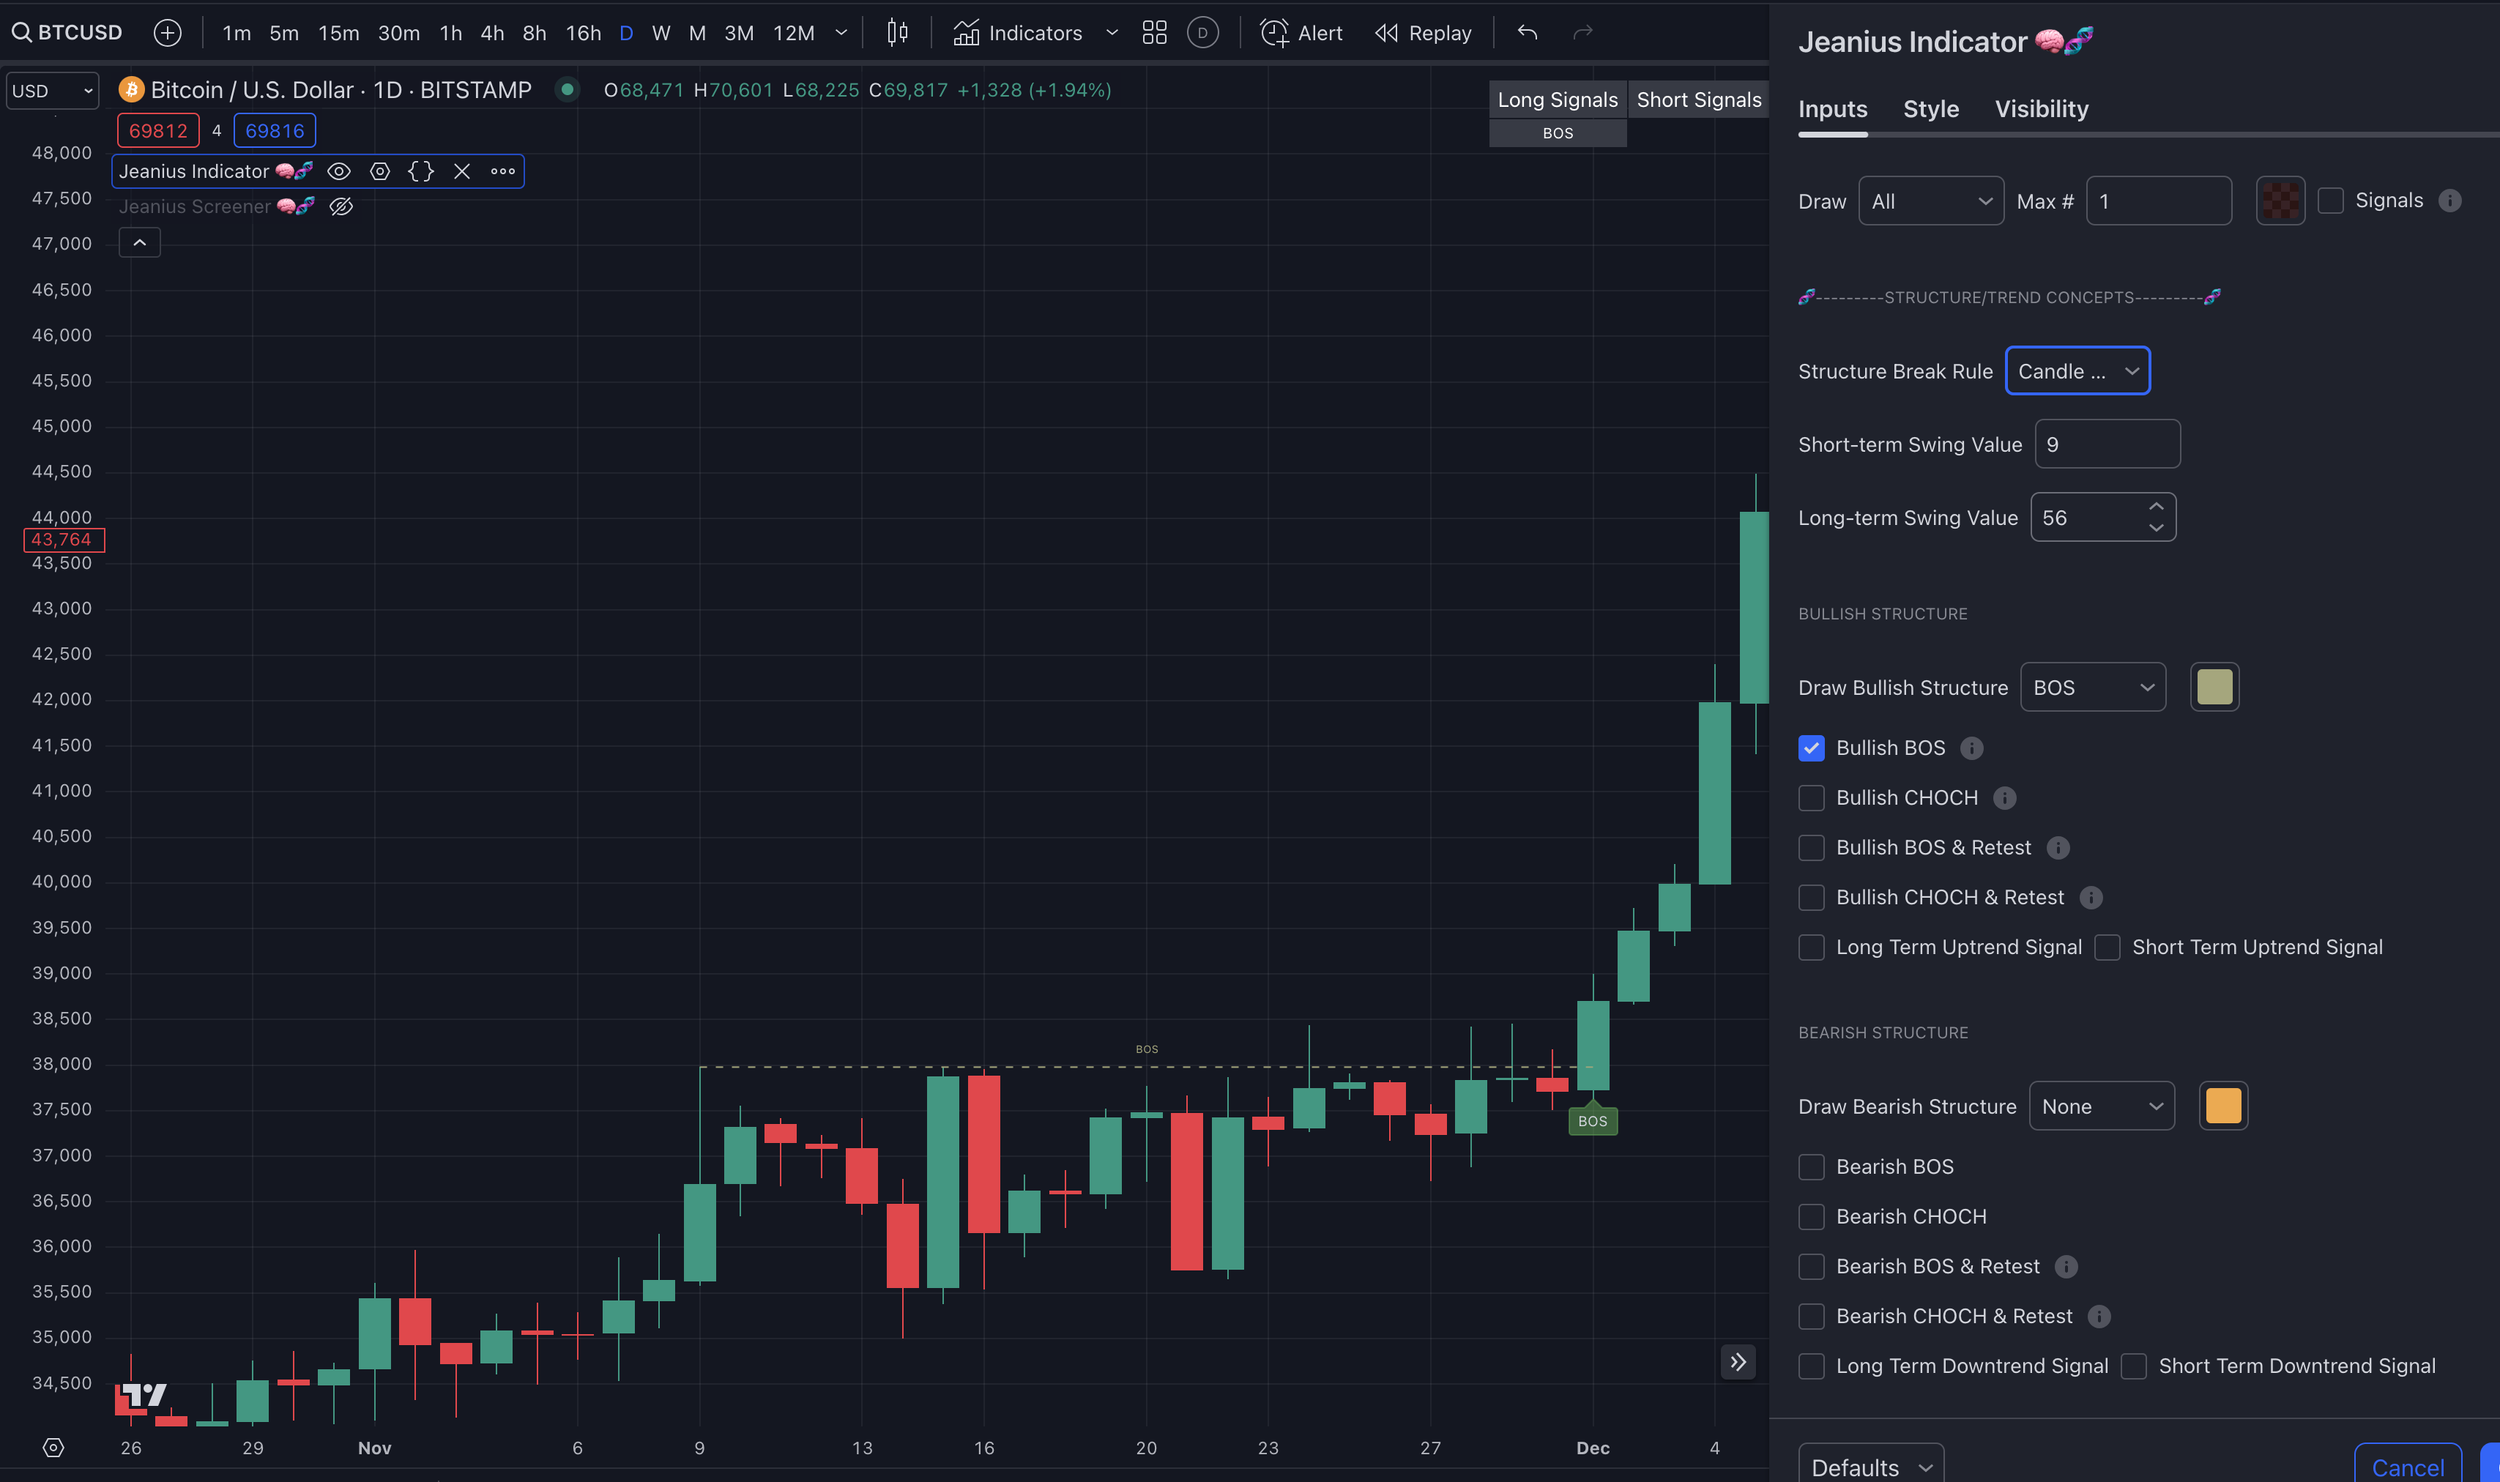Viewport: 2500px width, 1482px height.
Task: Enable the Signals checkbox
Action: (2330, 201)
